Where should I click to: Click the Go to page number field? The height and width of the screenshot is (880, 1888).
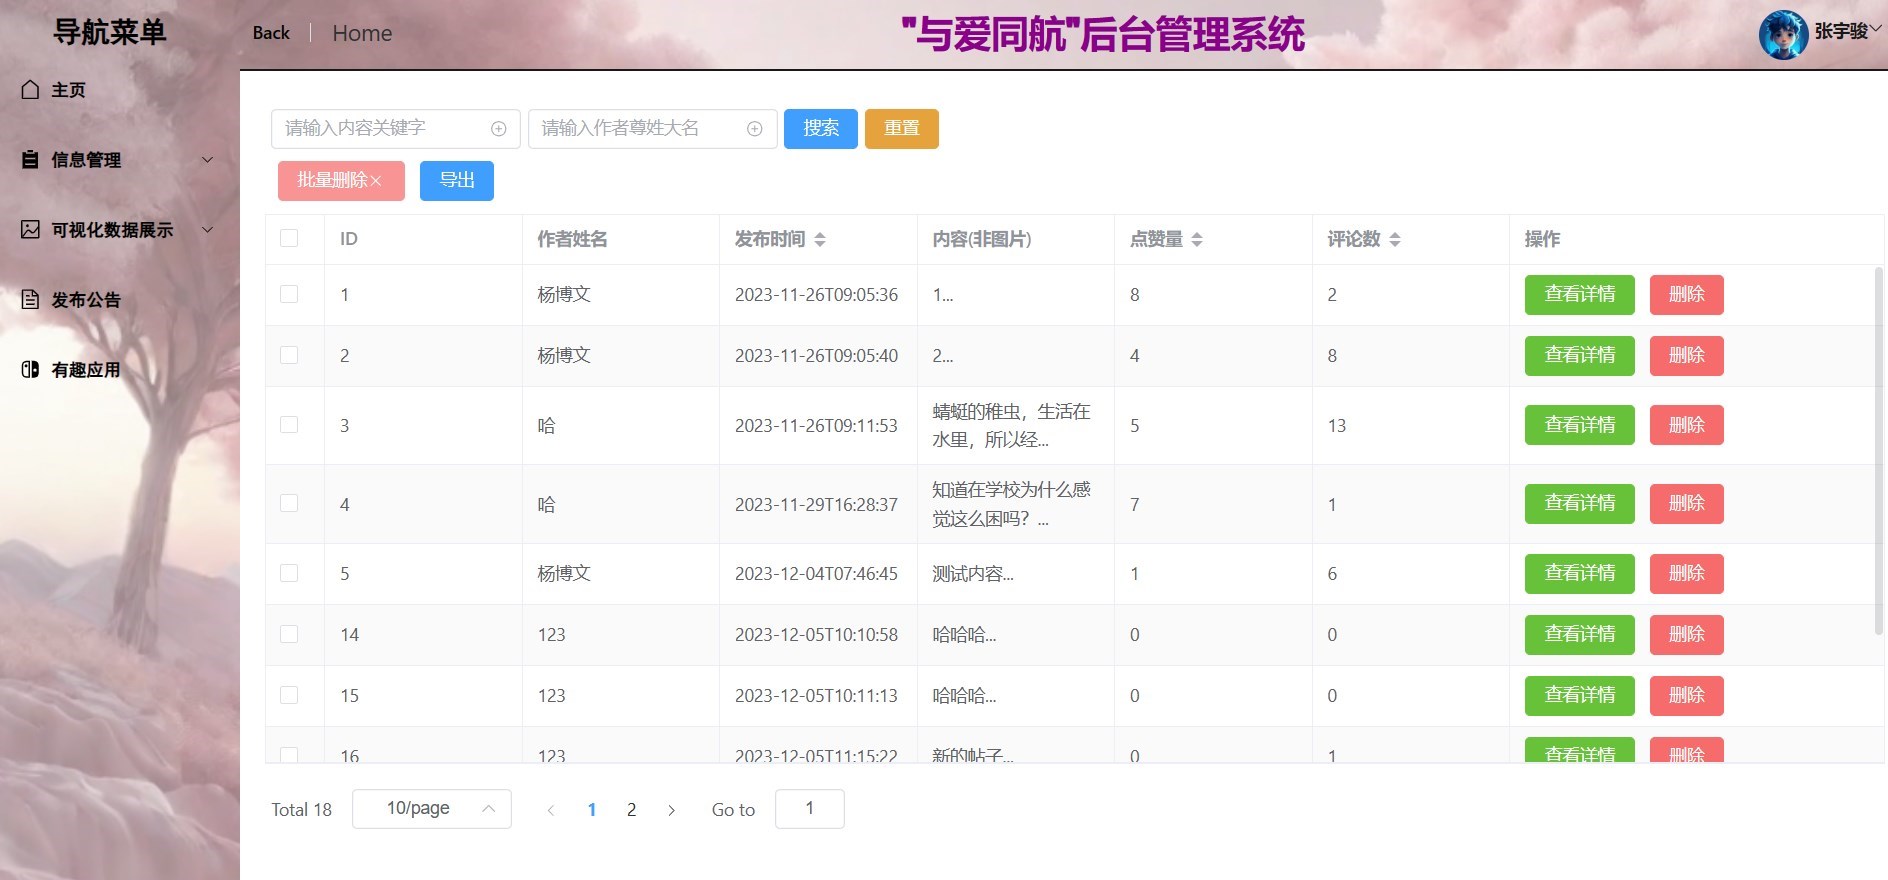click(x=810, y=809)
